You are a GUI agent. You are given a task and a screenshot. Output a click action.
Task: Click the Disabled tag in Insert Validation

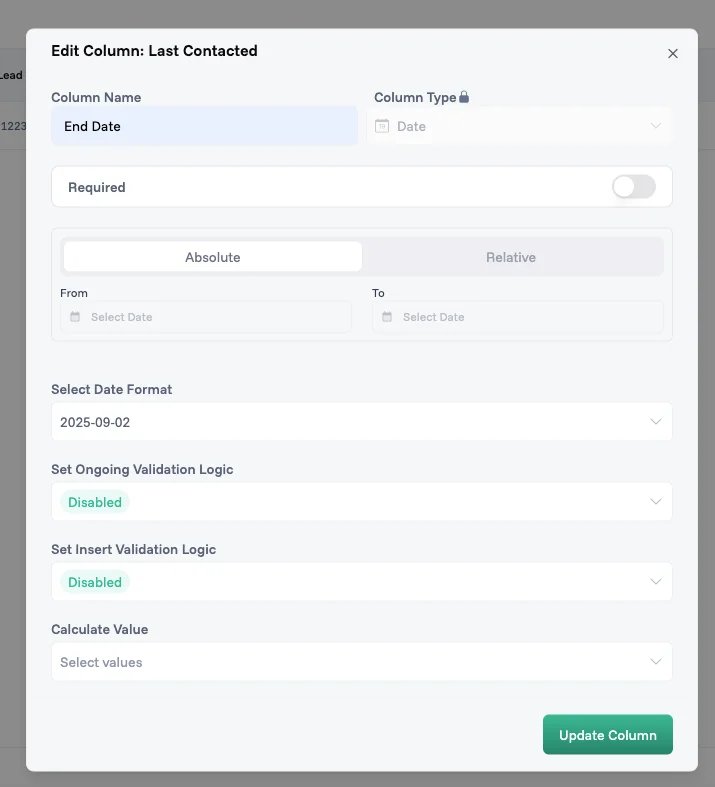(x=95, y=582)
